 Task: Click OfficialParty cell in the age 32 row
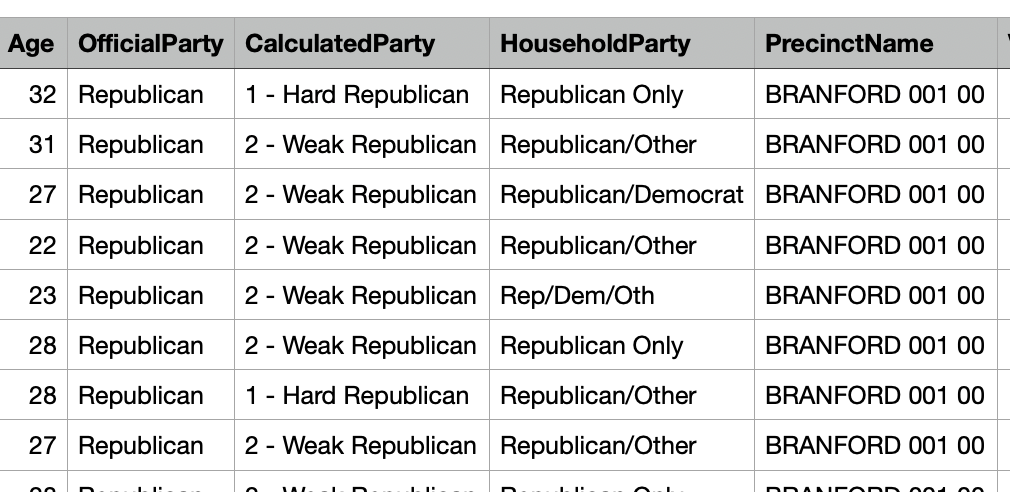pyautogui.click(x=140, y=95)
